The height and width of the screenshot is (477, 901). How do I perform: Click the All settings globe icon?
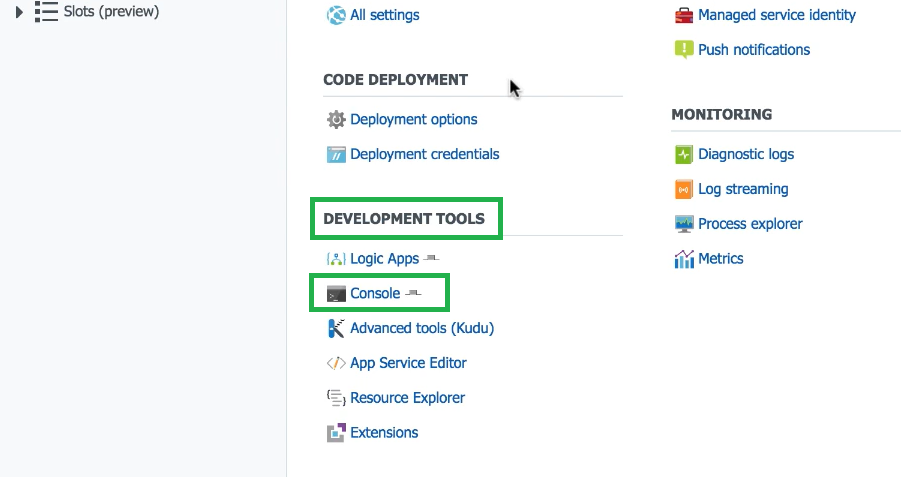coord(336,15)
